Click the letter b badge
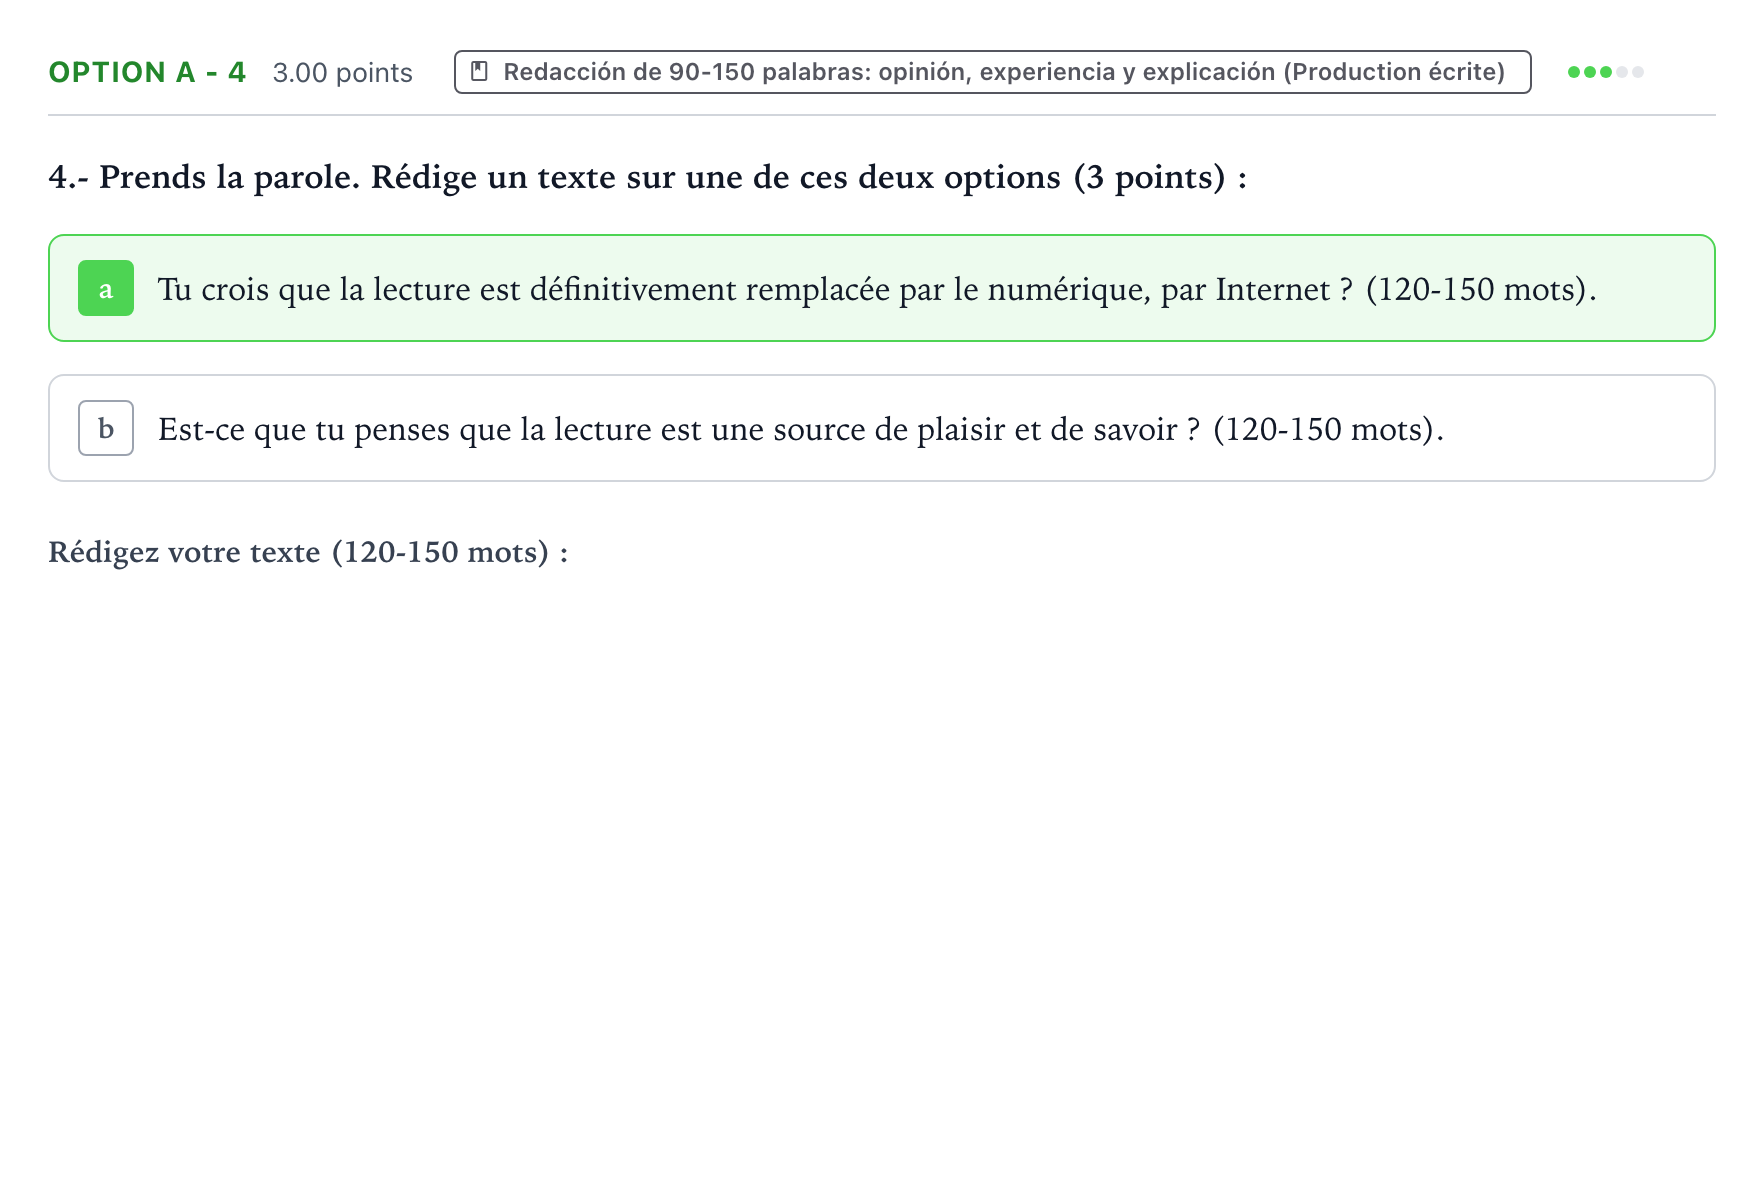Screen dimensions: 1764x1204 point(106,428)
